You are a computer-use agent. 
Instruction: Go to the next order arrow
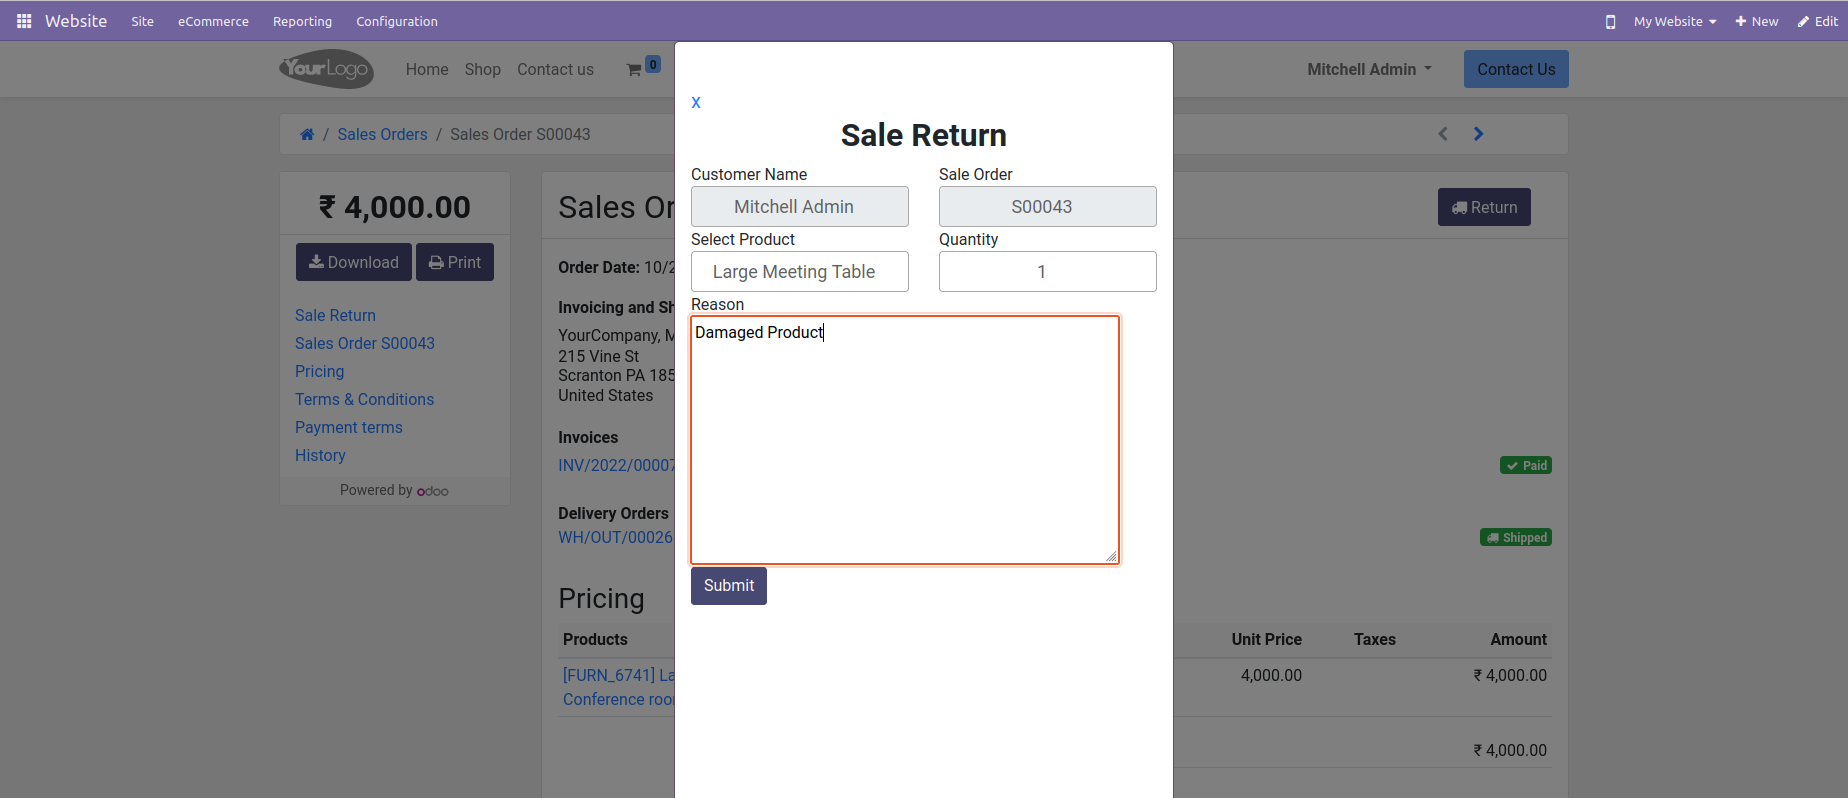pyautogui.click(x=1478, y=134)
